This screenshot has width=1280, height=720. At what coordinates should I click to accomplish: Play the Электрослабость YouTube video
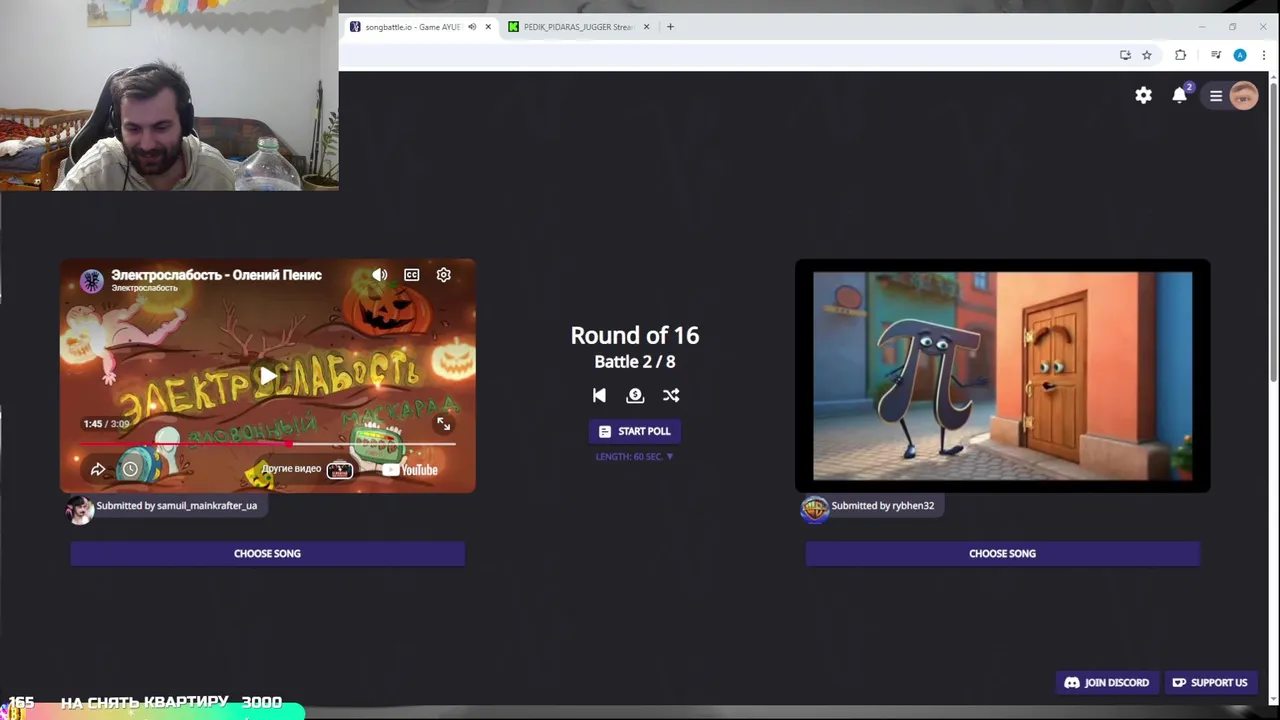pyautogui.click(x=267, y=376)
